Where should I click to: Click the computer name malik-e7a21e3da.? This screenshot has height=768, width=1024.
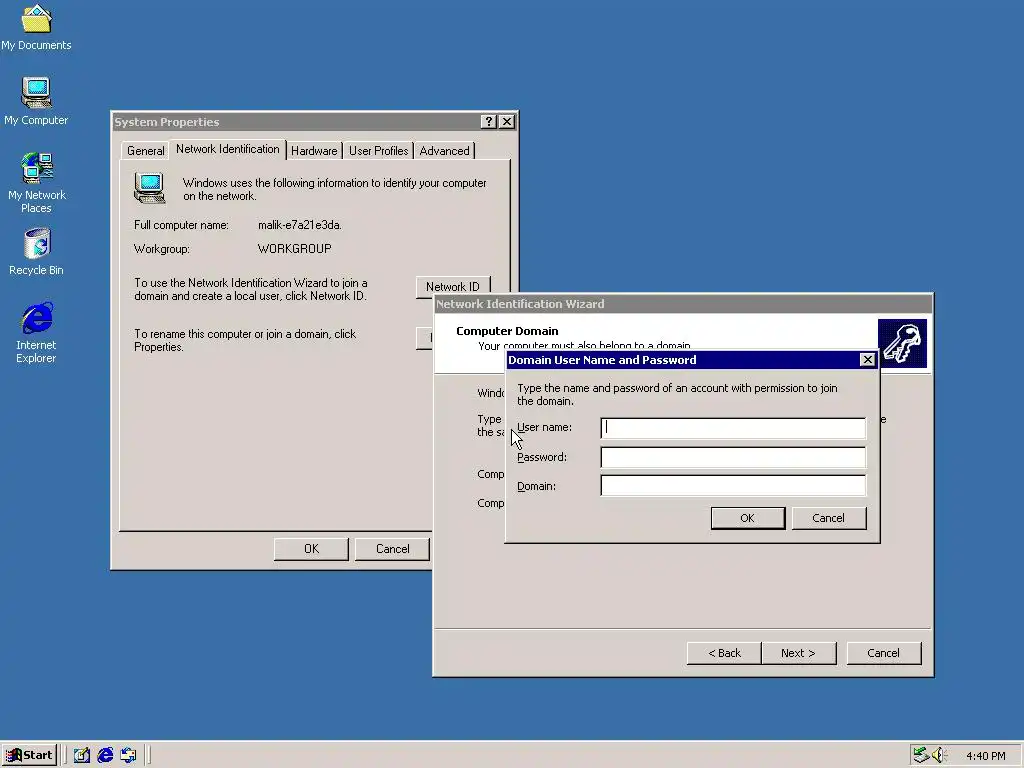click(x=300, y=225)
